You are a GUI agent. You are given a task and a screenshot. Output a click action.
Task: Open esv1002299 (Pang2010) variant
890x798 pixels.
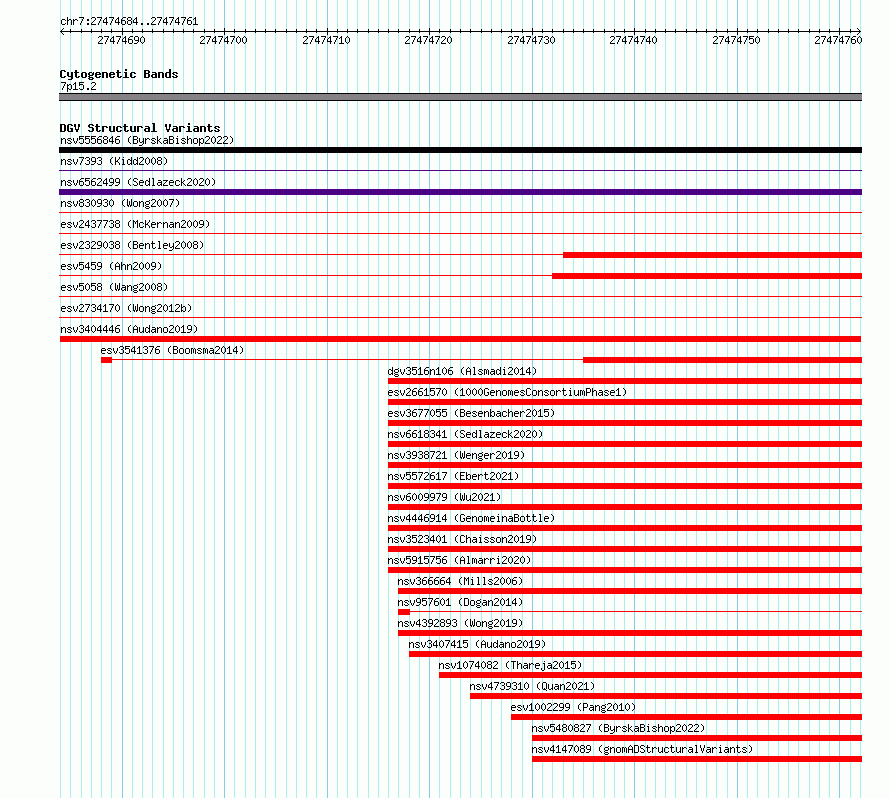(x=573, y=707)
